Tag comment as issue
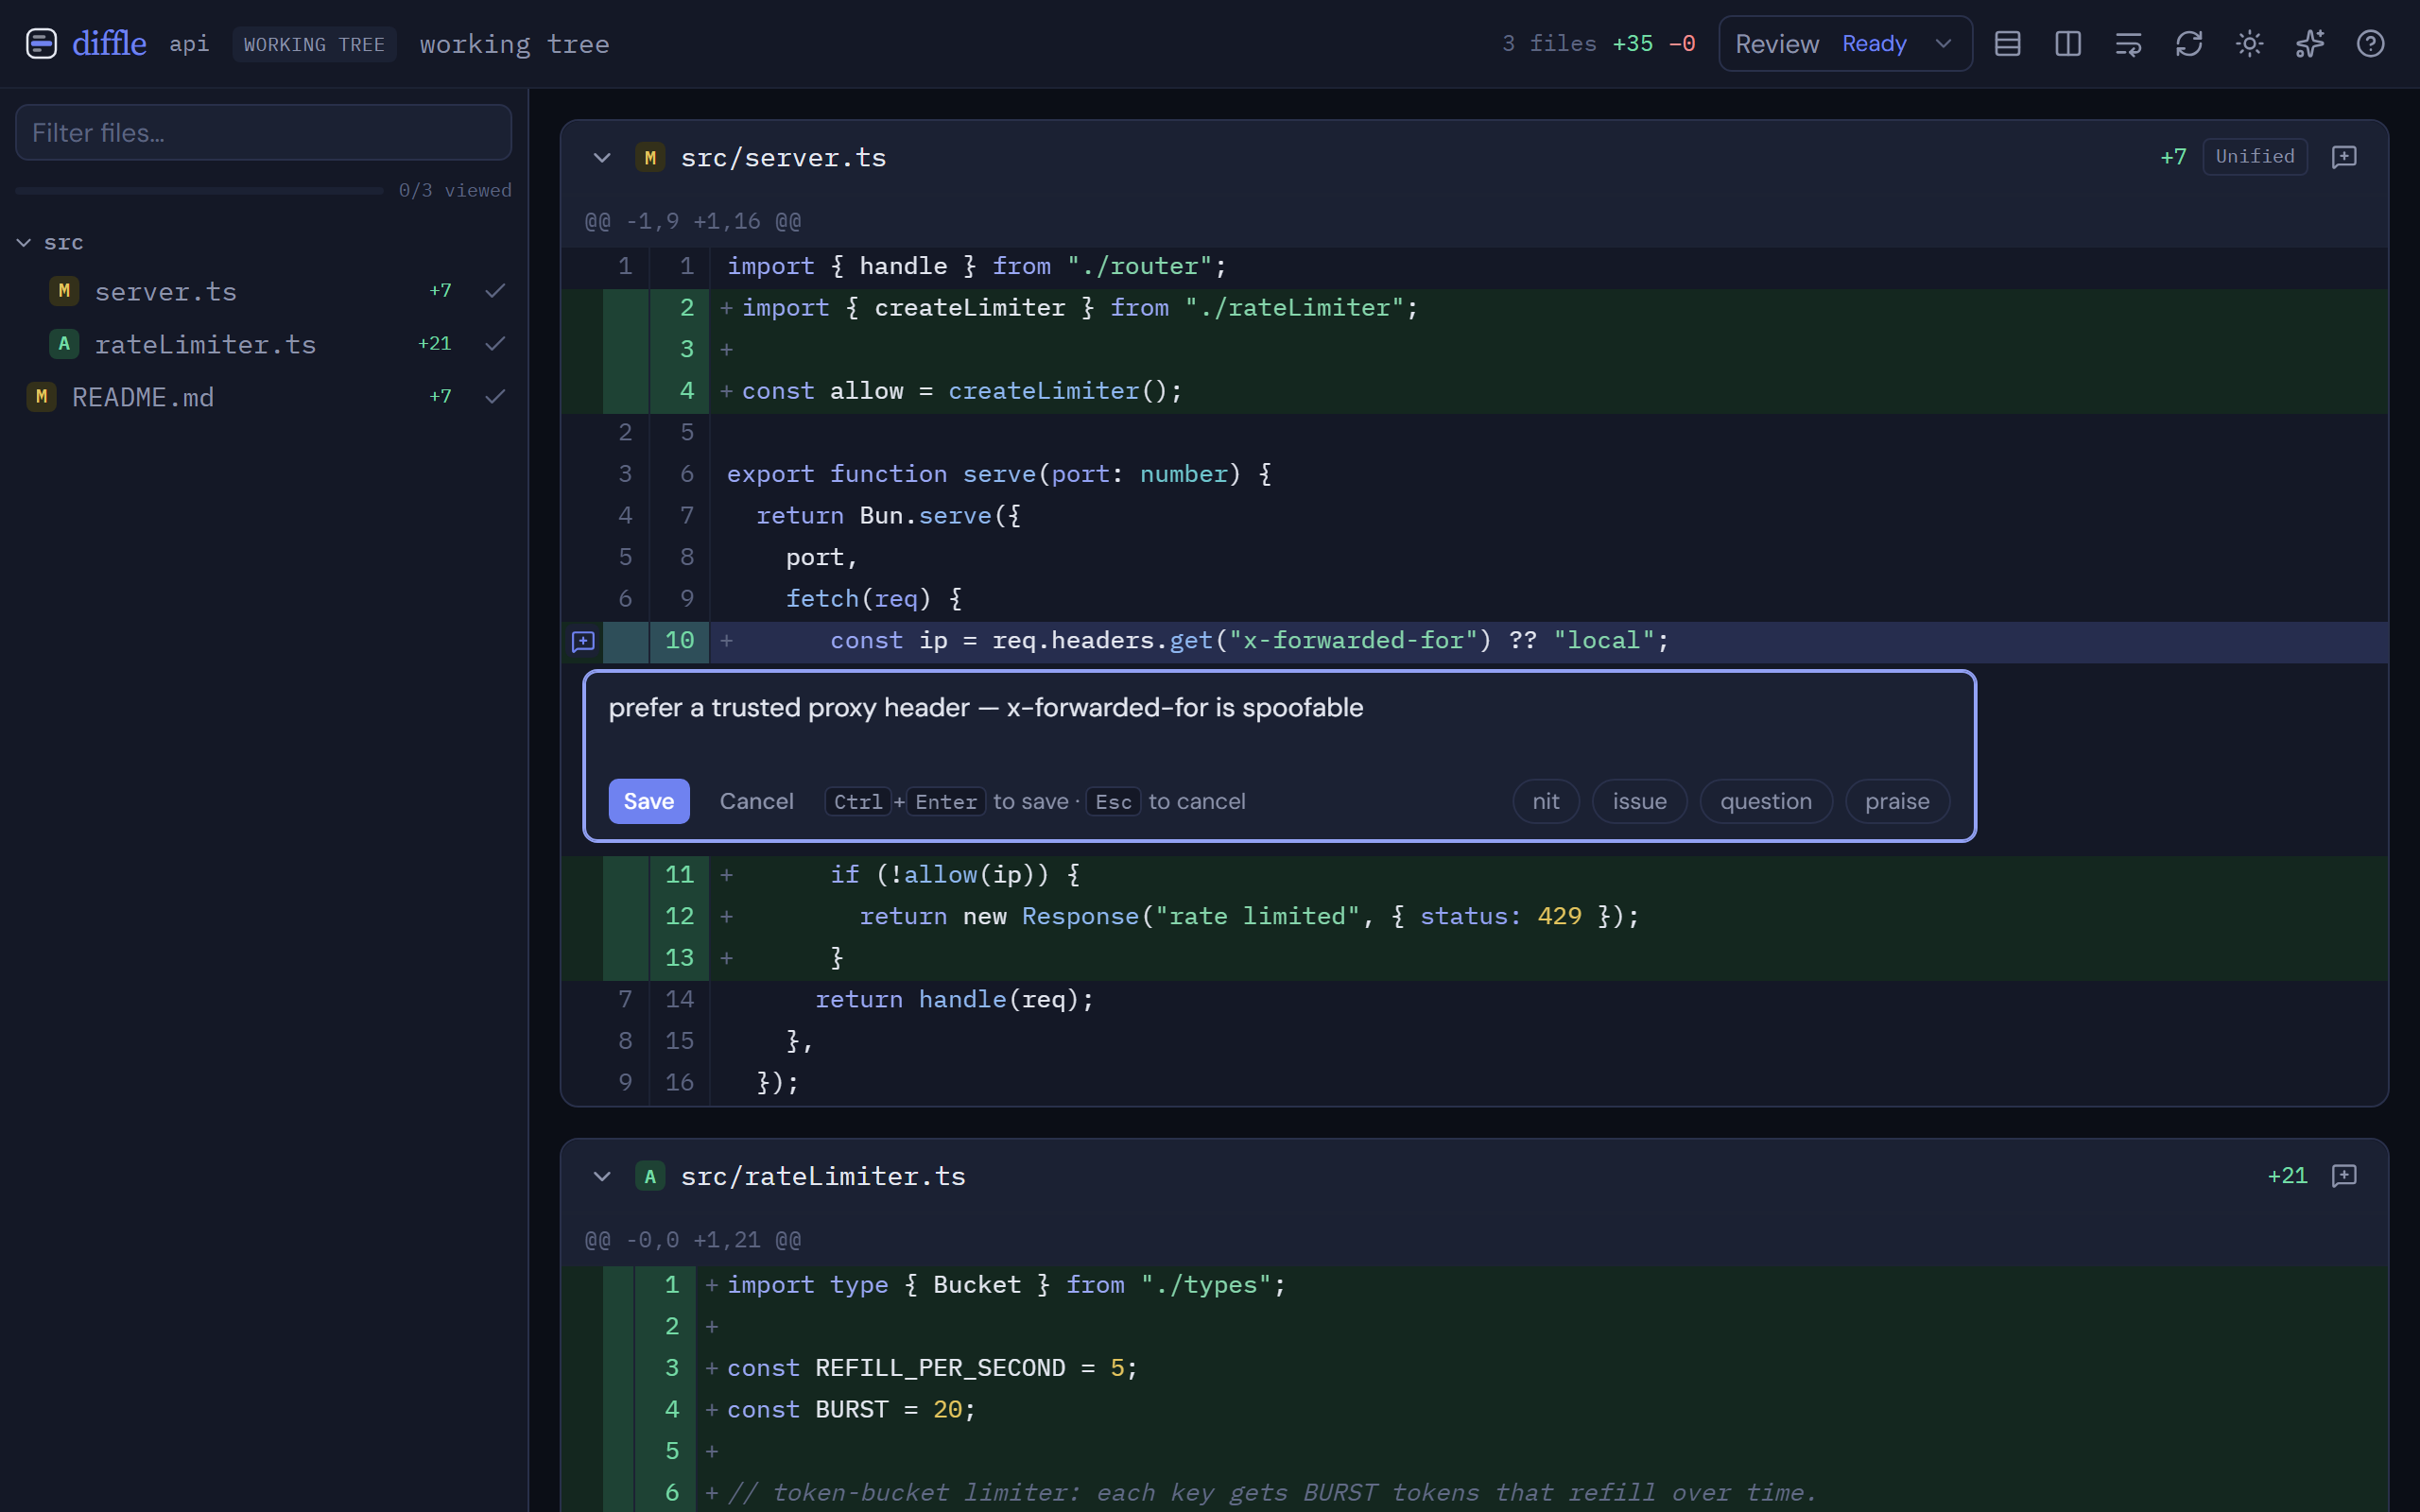 tap(1639, 801)
